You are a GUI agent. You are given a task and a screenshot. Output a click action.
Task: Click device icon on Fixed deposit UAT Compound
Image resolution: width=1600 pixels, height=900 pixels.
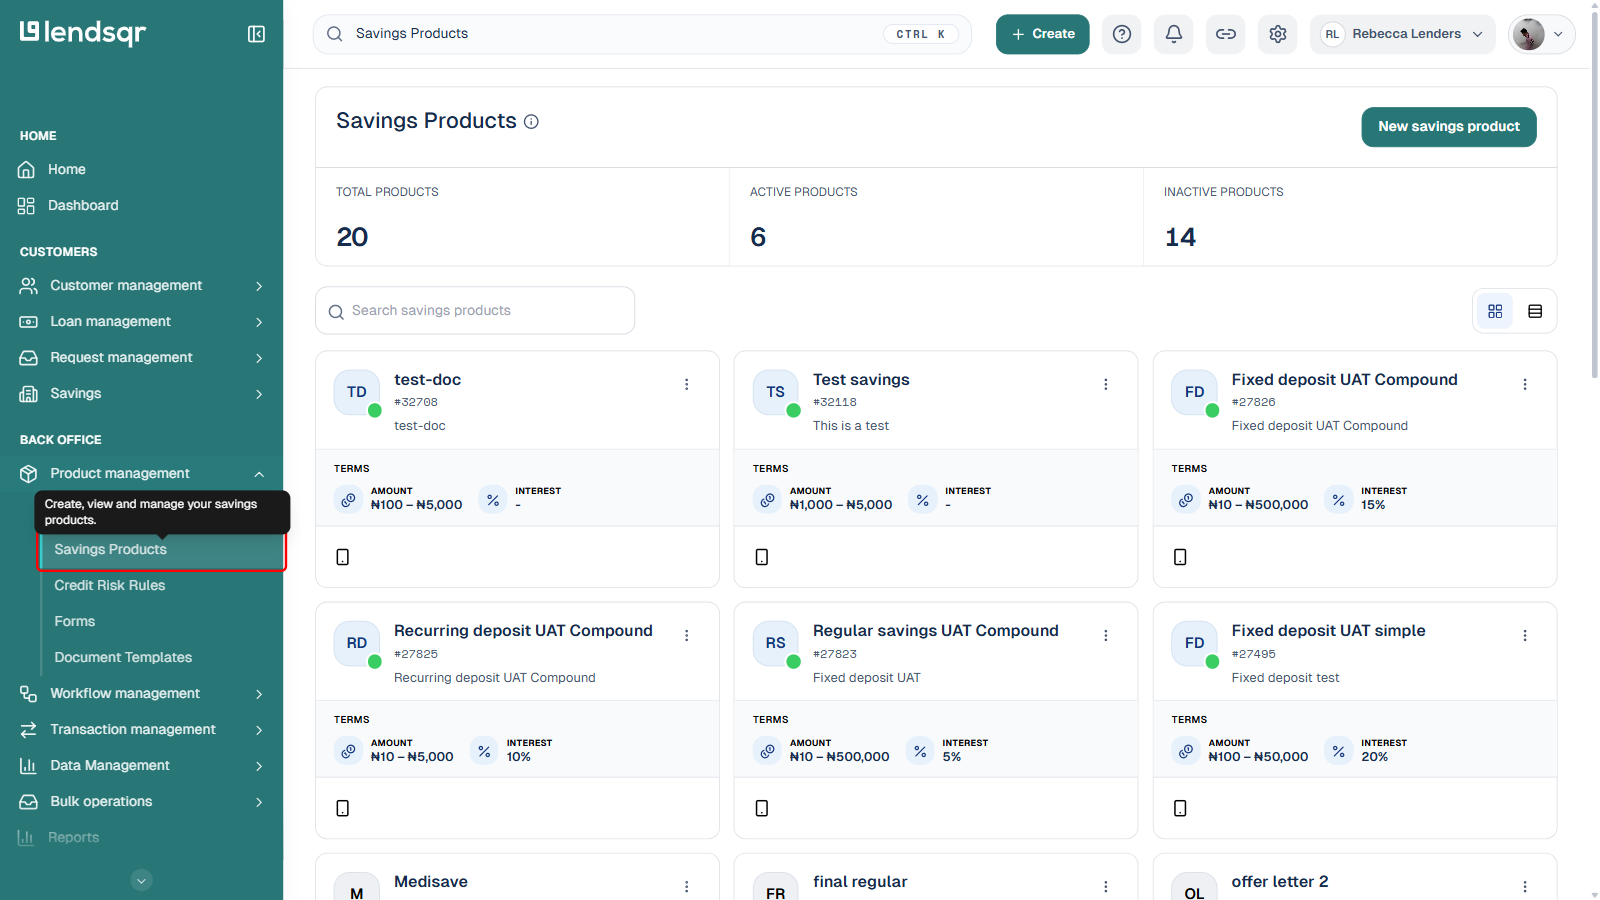(1180, 557)
